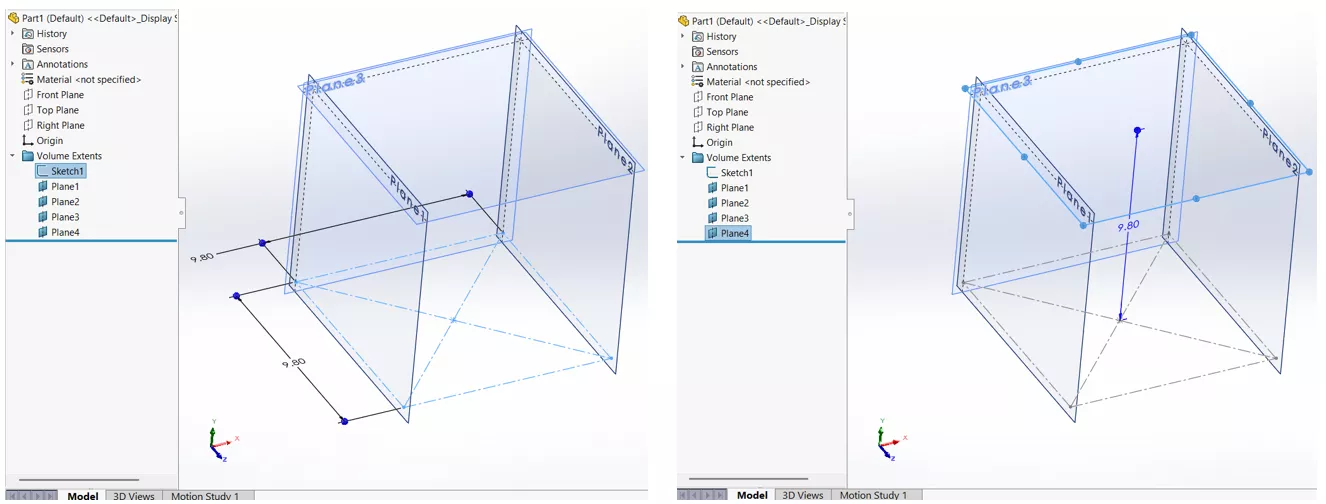Viewport: 1326px width, 504px height.
Task: Select 'Top Plane' text in left screenshot
Action: tap(58, 110)
